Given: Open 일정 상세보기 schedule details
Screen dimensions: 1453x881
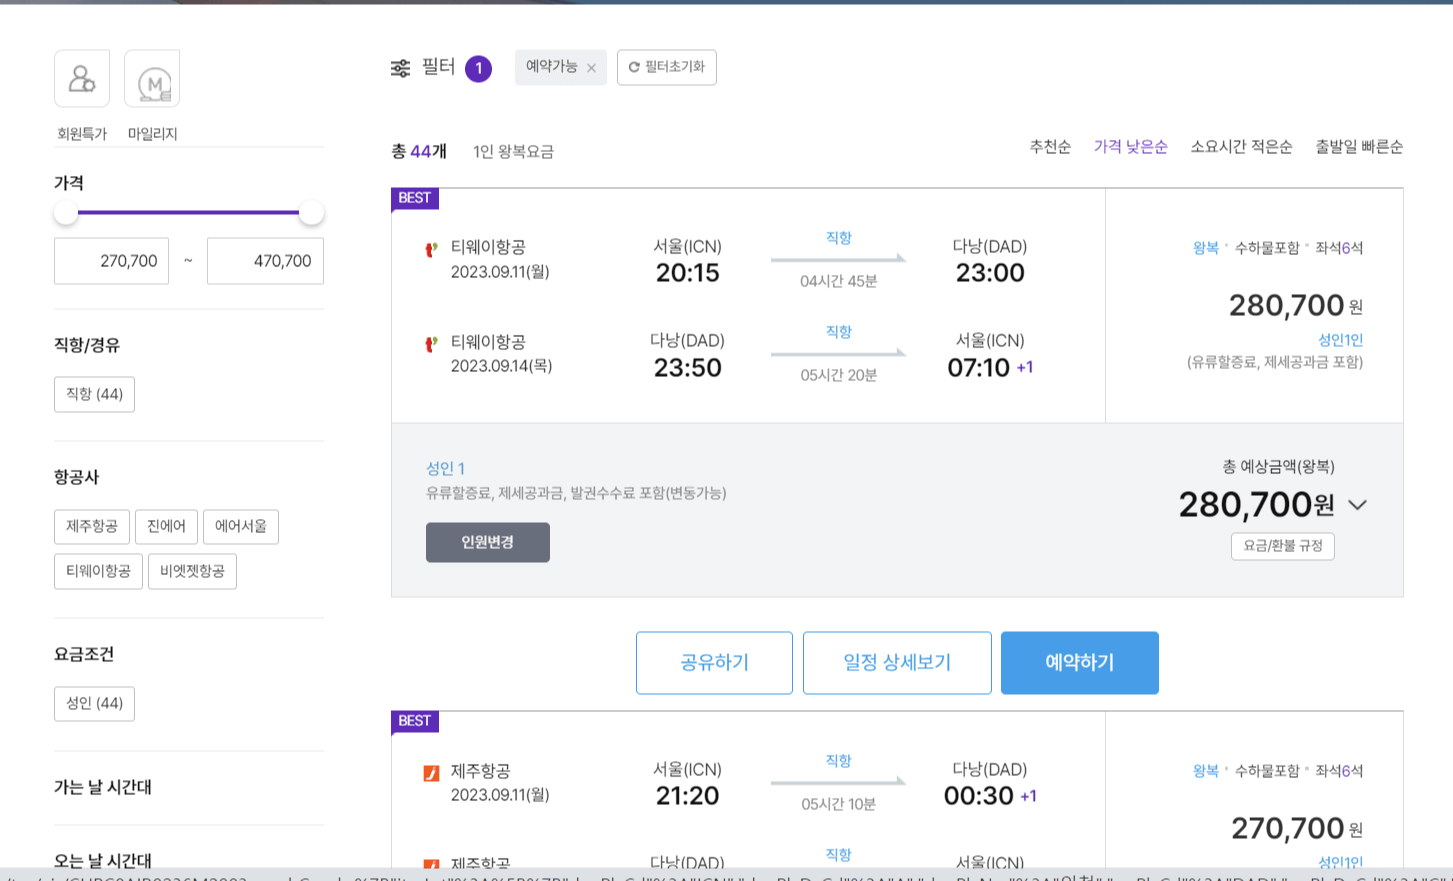Looking at the screenshot, I should click(x=897, y=662).
